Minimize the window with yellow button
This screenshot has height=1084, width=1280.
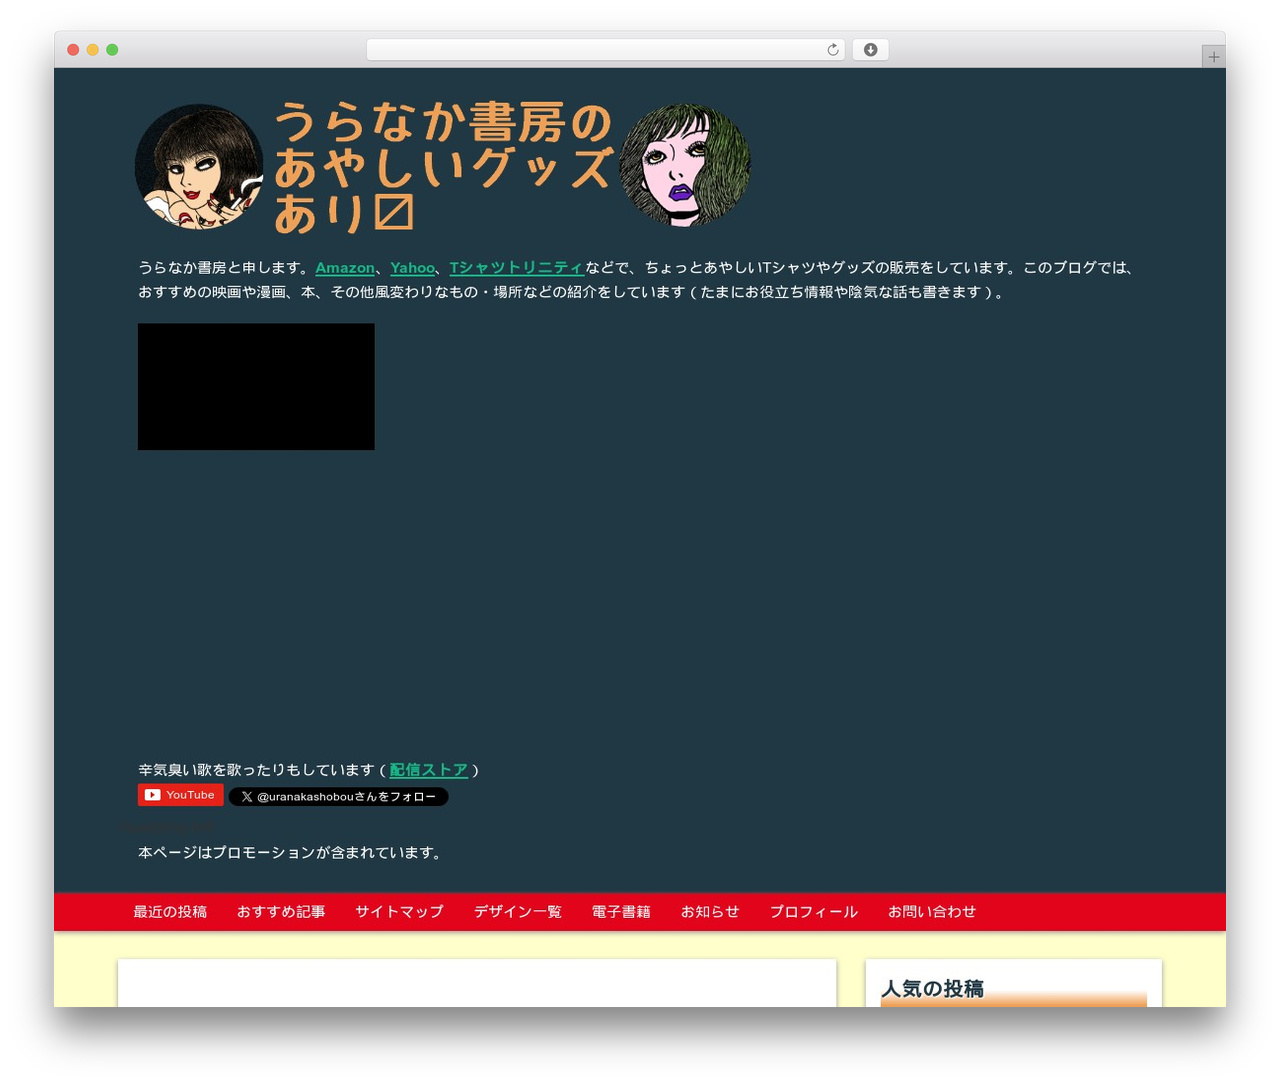click(93, 50)
